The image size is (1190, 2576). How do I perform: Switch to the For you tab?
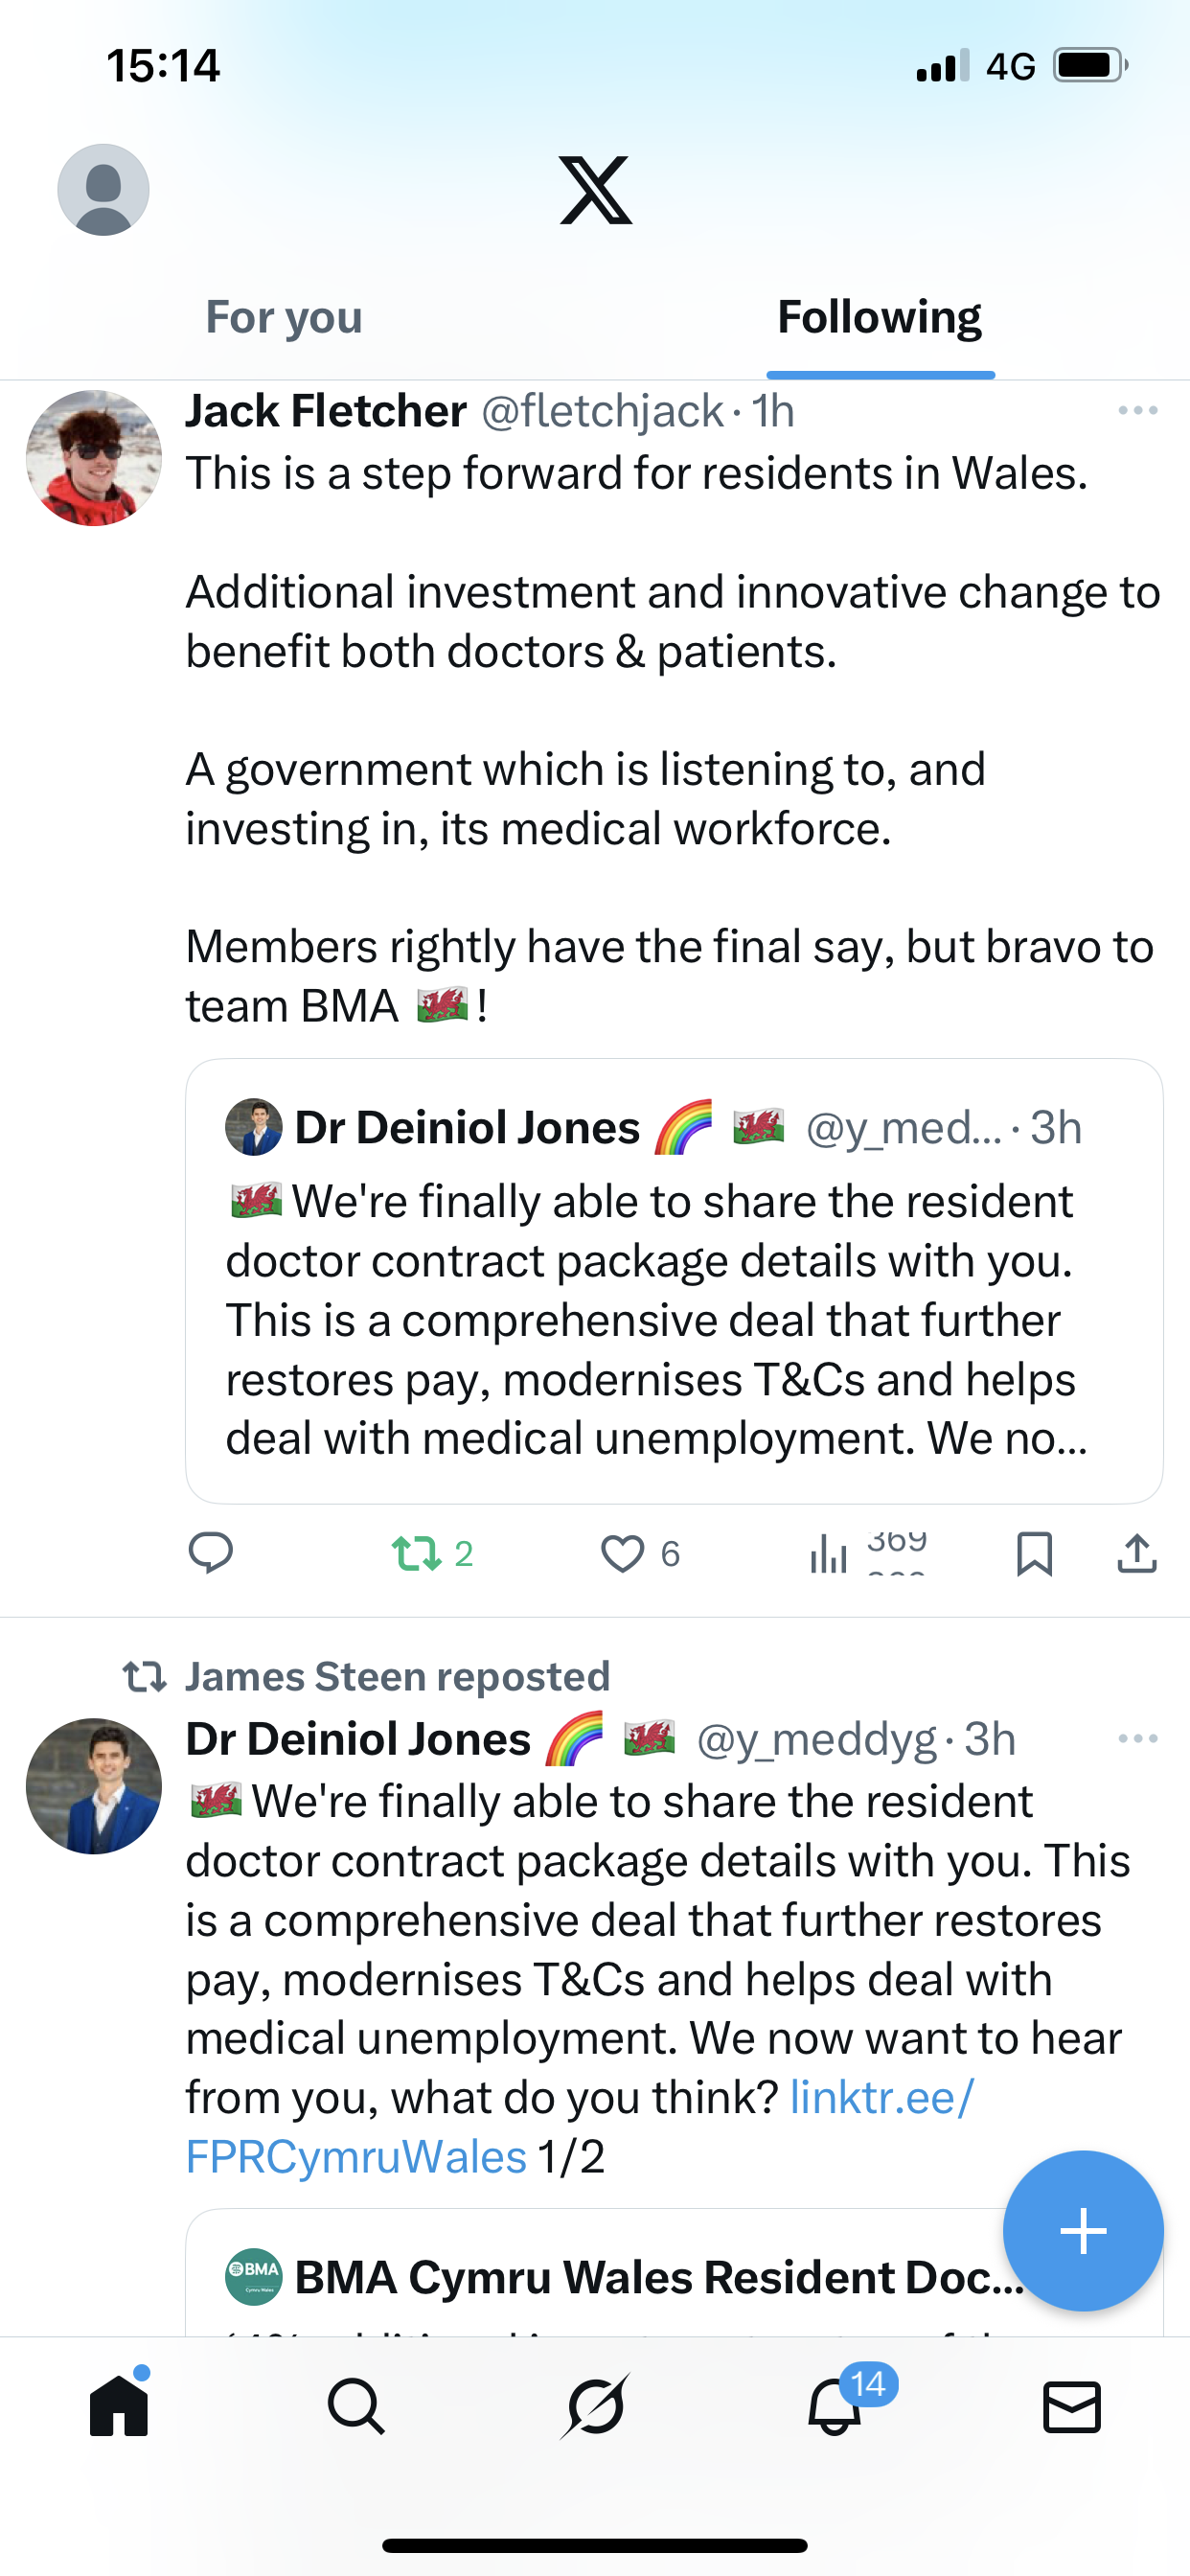click(x=284, y=317)
